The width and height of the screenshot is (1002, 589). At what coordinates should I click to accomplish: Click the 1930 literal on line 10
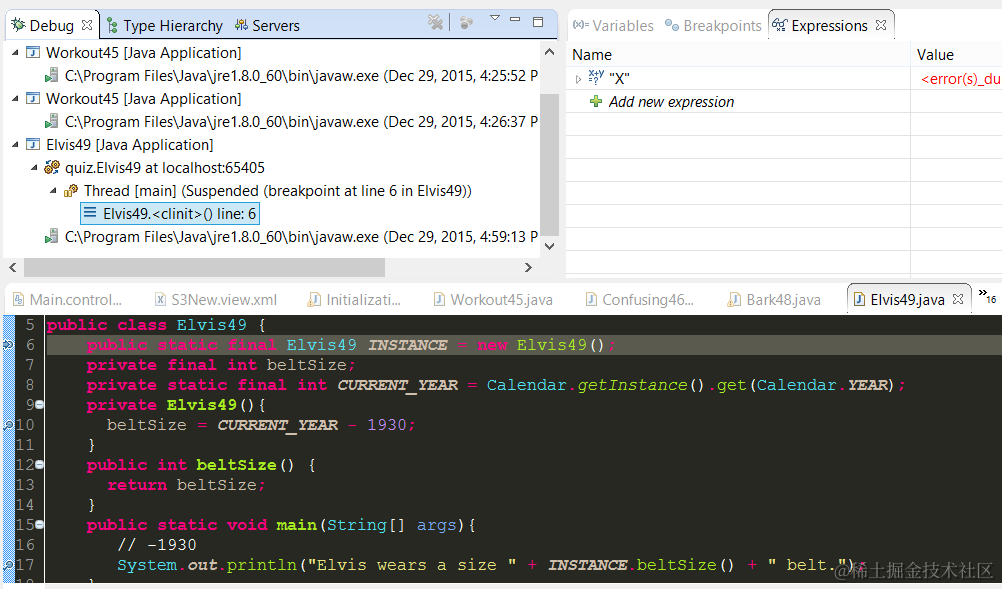pyautogui.click(x=387, y=425)
